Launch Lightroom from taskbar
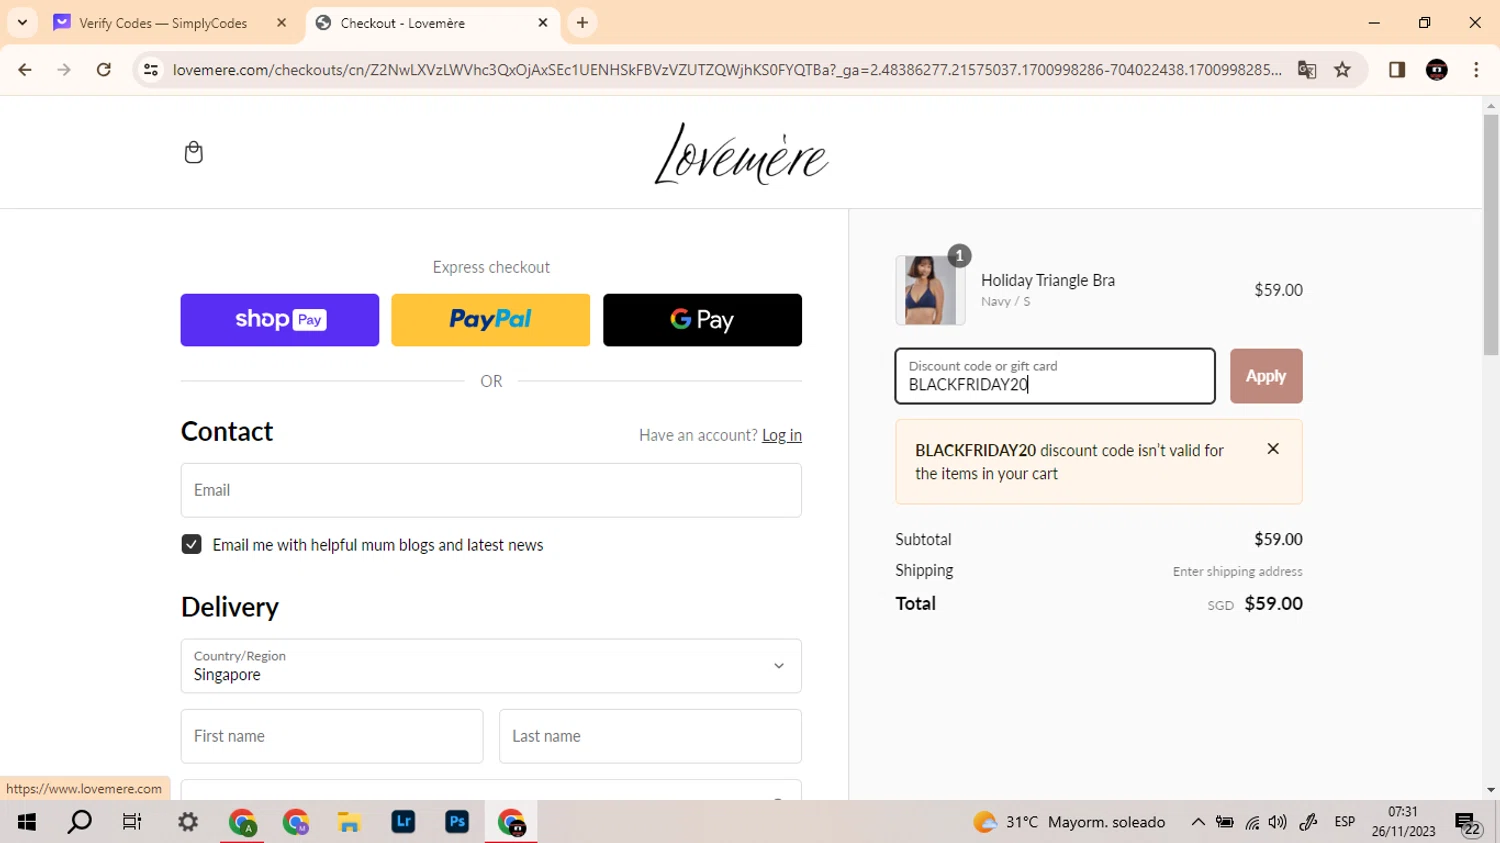 tap(403, 822)
